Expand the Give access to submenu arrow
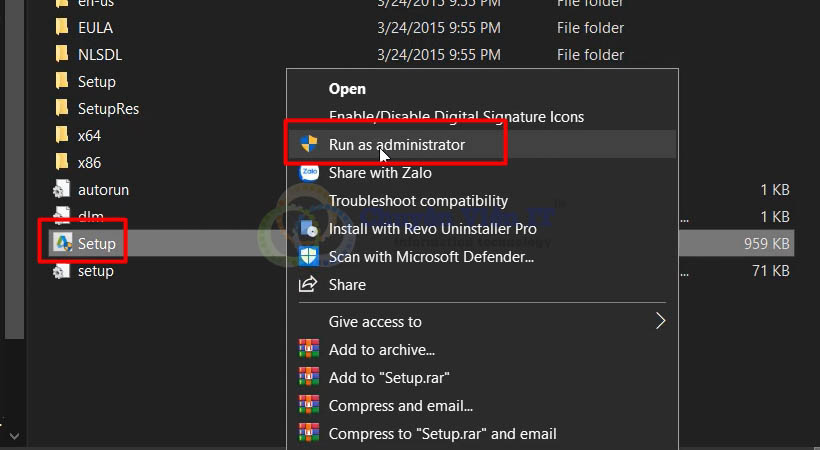 660,321
